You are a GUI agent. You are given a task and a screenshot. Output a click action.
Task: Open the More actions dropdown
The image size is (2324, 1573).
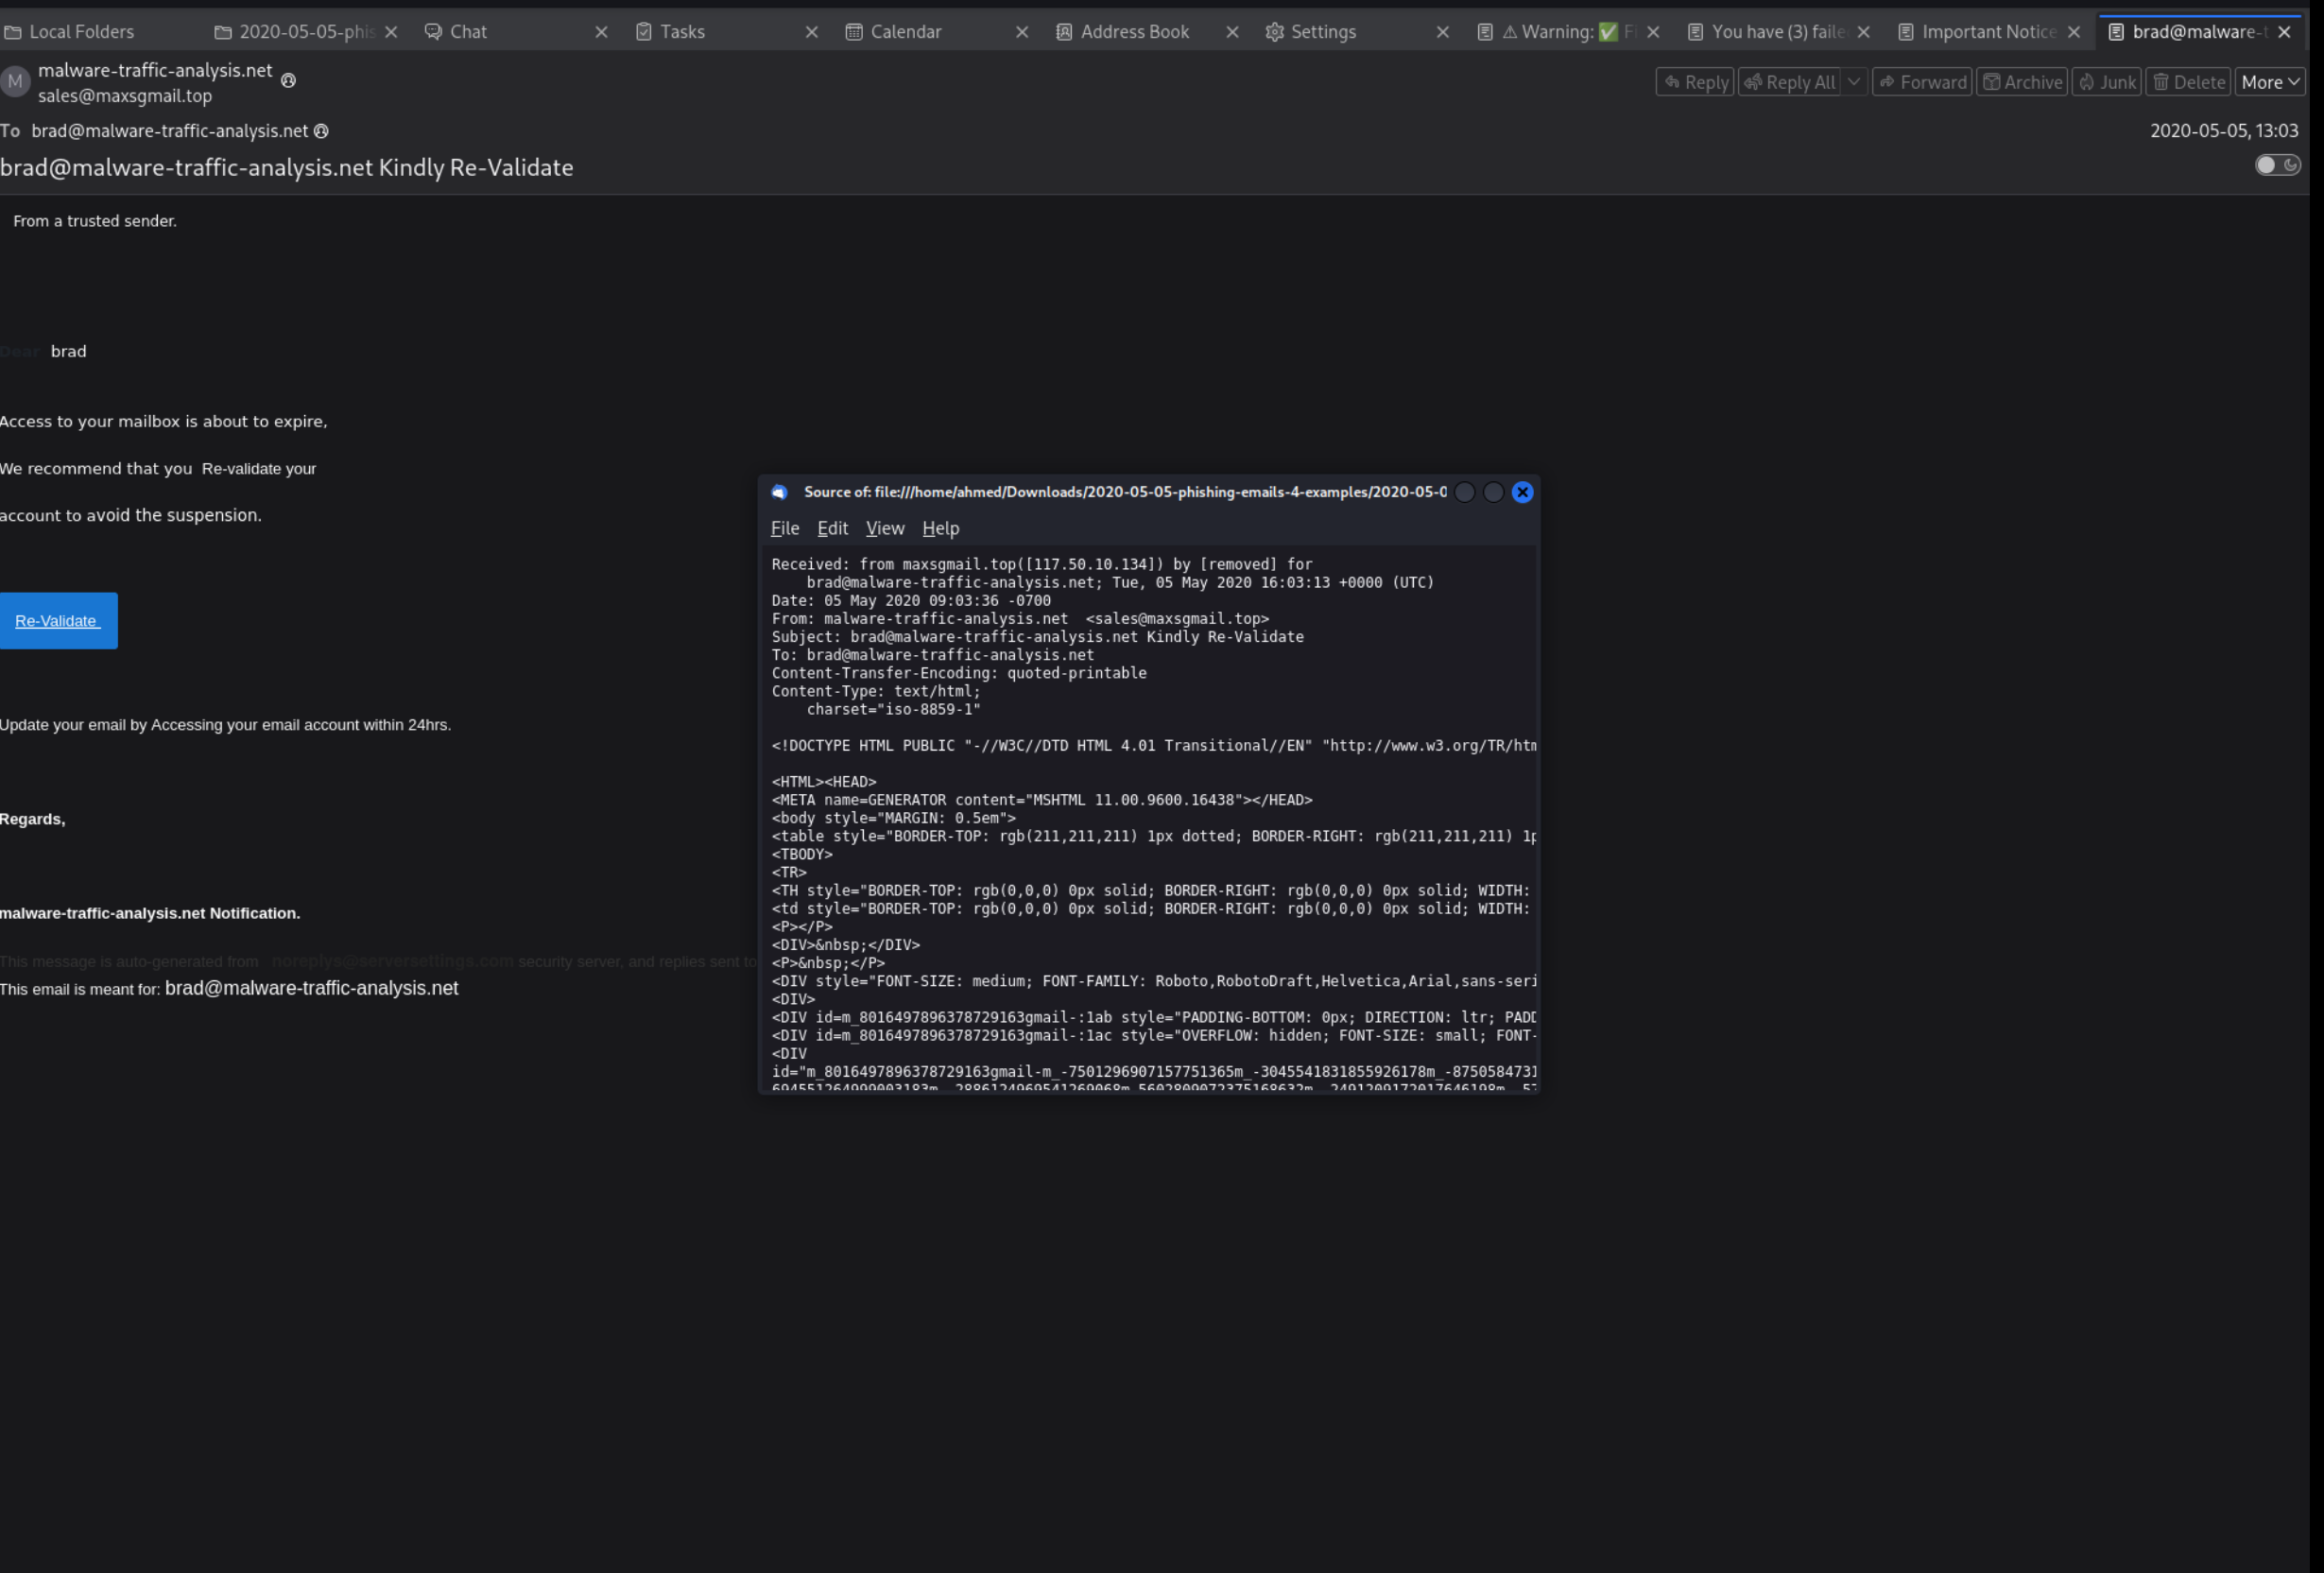point(2269,82)
